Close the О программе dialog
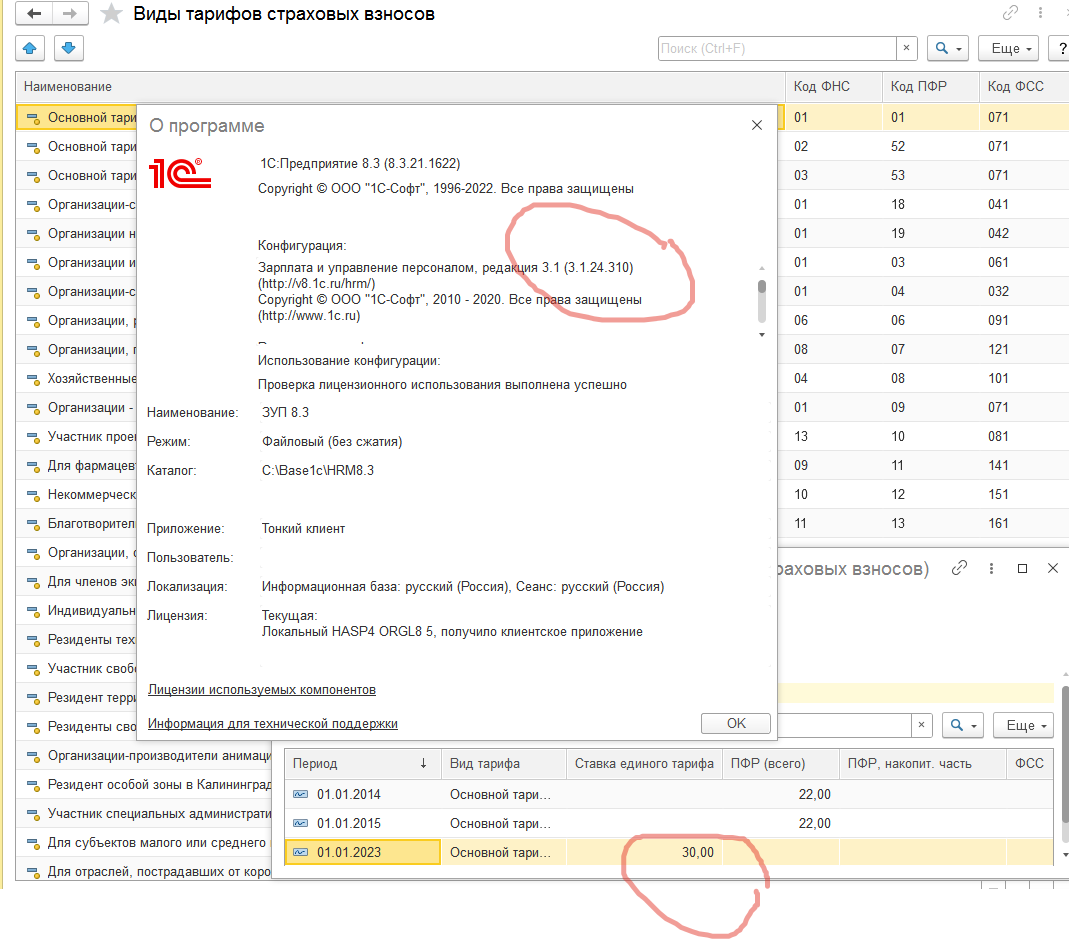Image resolution: width=1069 pixels, height=939 pixels. point(757,125)
